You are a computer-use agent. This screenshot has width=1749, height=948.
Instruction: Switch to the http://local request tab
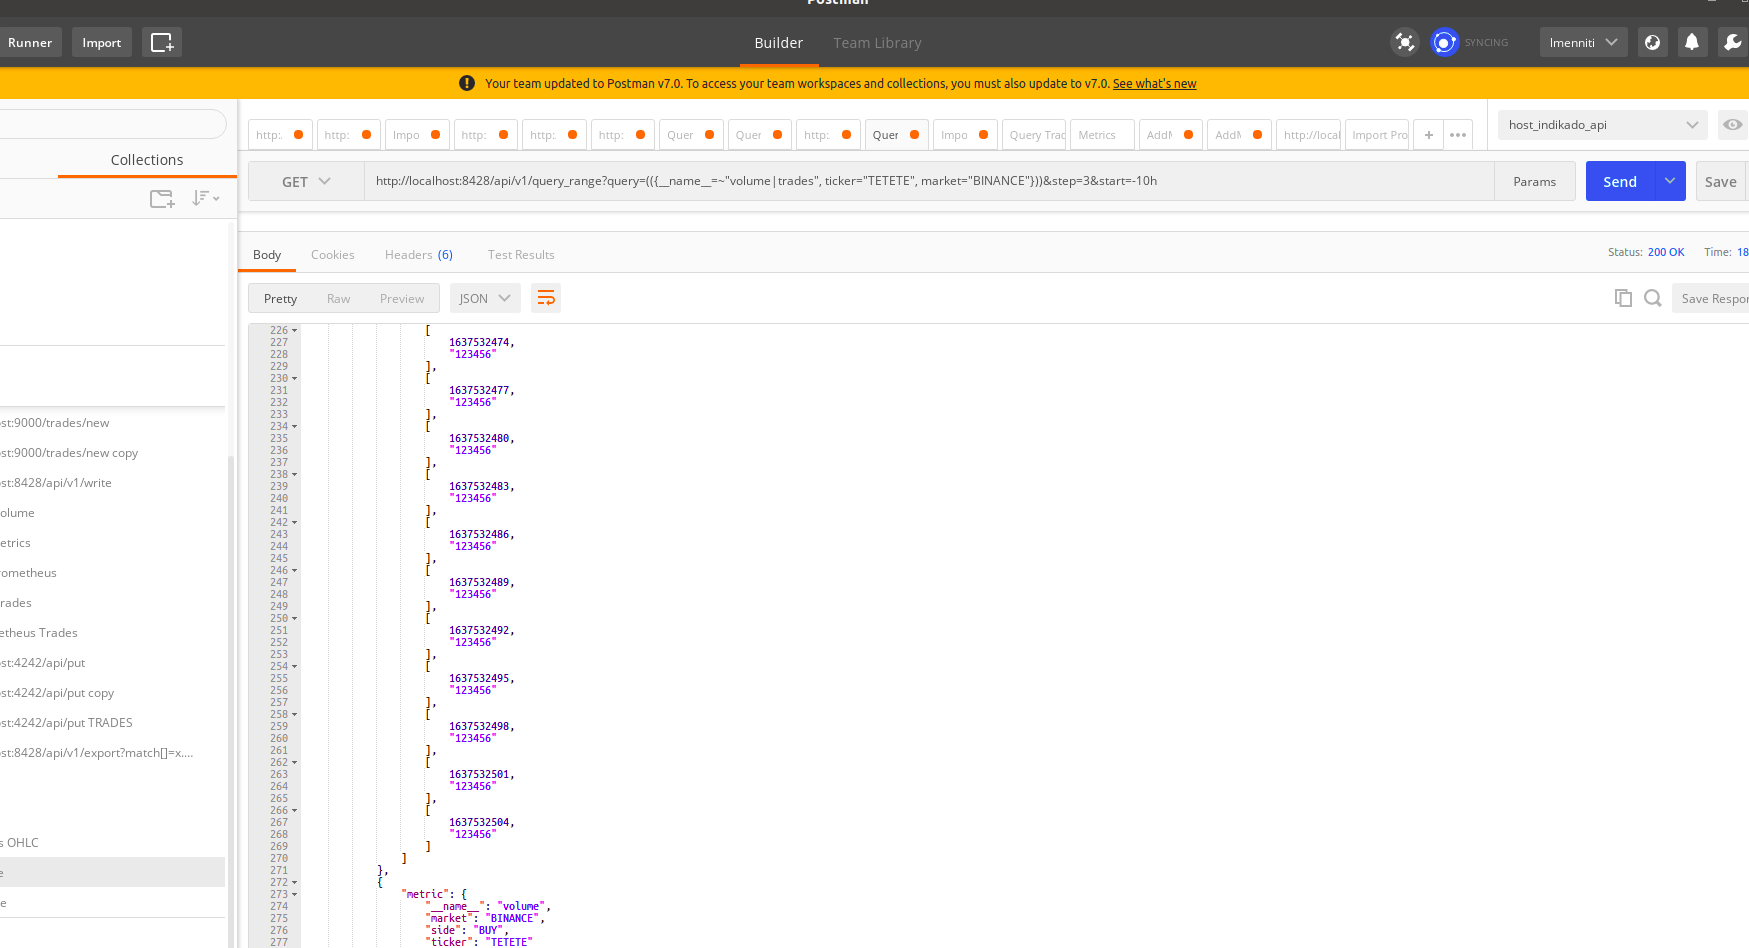click(1309, 135)
